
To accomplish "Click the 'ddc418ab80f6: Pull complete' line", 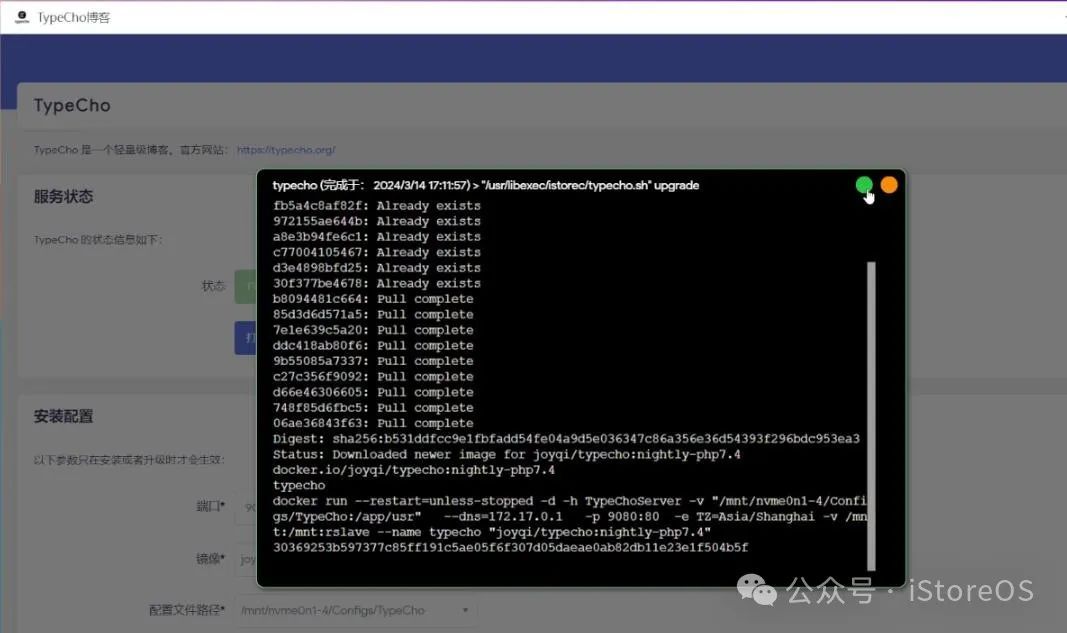I will point(373,346).
